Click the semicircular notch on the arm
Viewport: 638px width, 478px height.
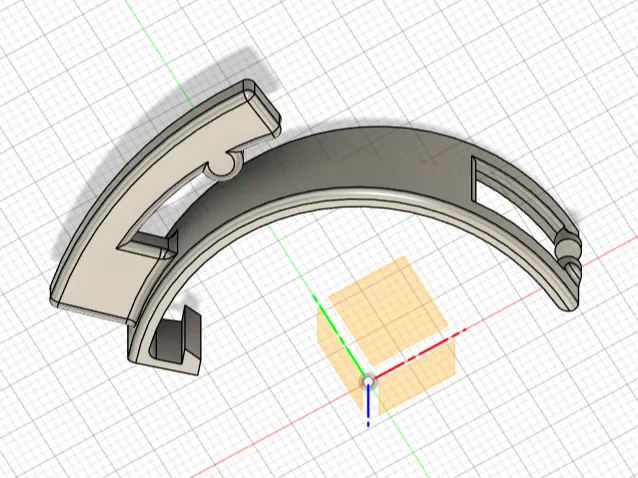223,167
